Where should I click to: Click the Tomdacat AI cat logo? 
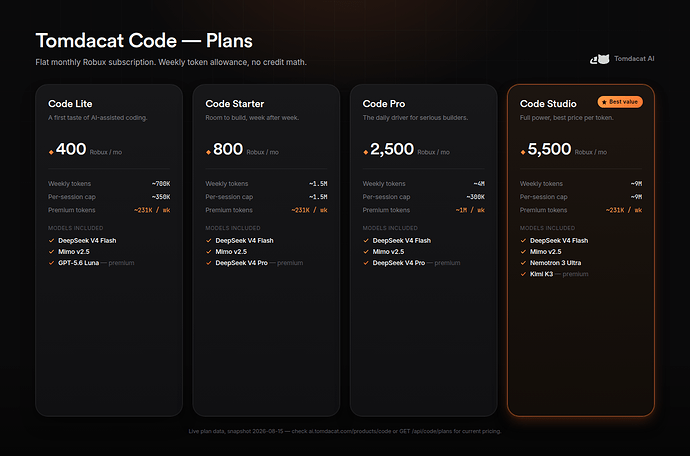point(600,59)
